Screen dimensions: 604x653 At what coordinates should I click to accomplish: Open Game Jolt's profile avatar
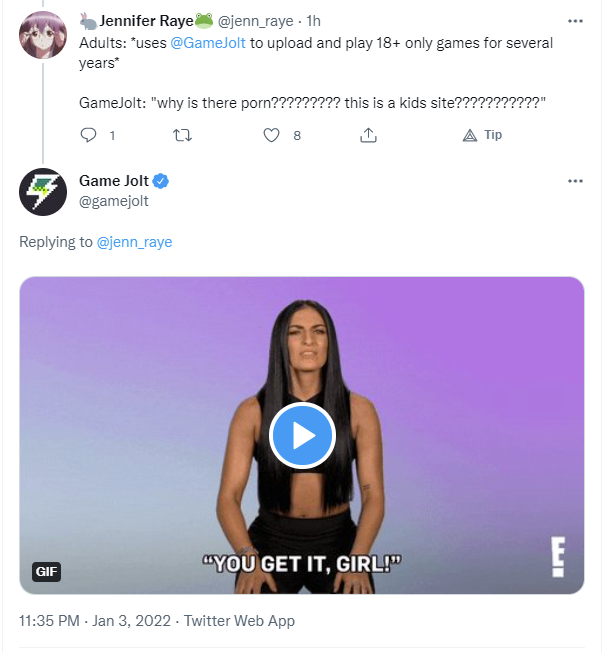43,191
